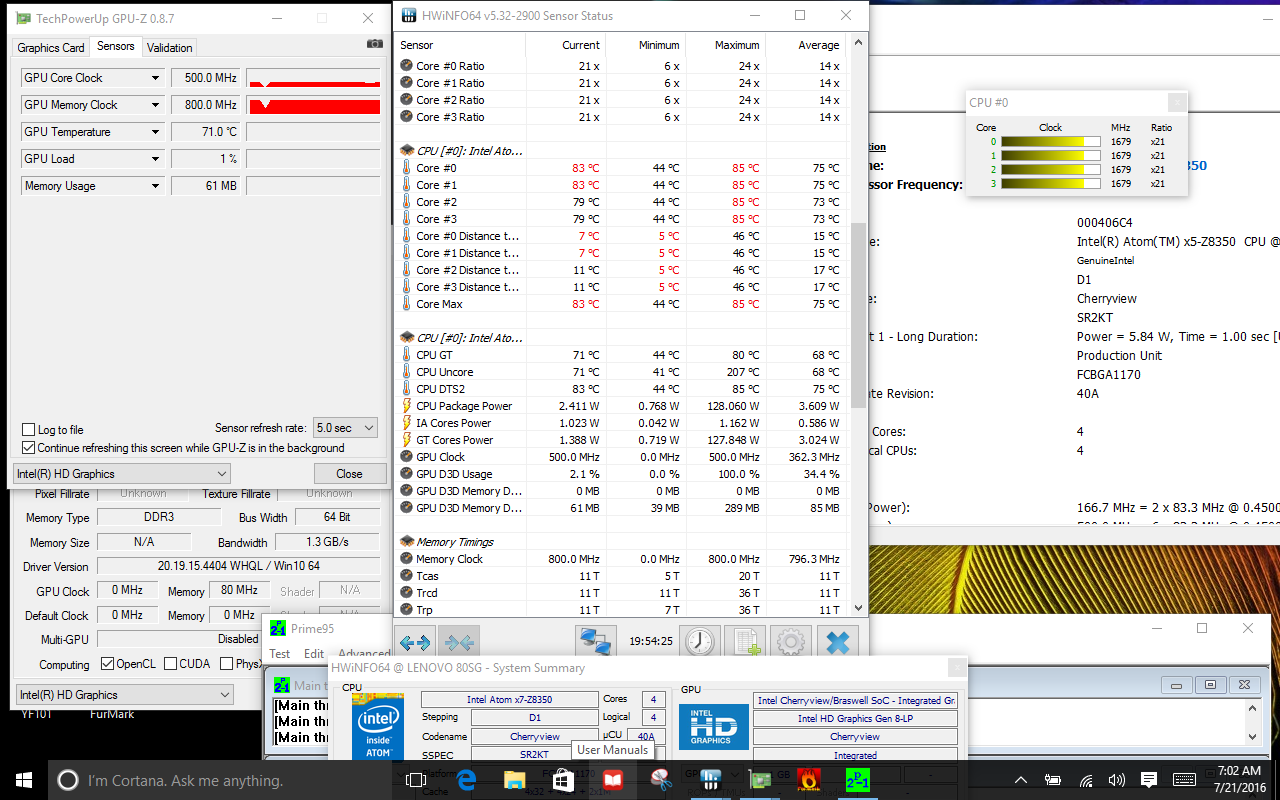Enable the Log to file checkbox

pos(29,430)
